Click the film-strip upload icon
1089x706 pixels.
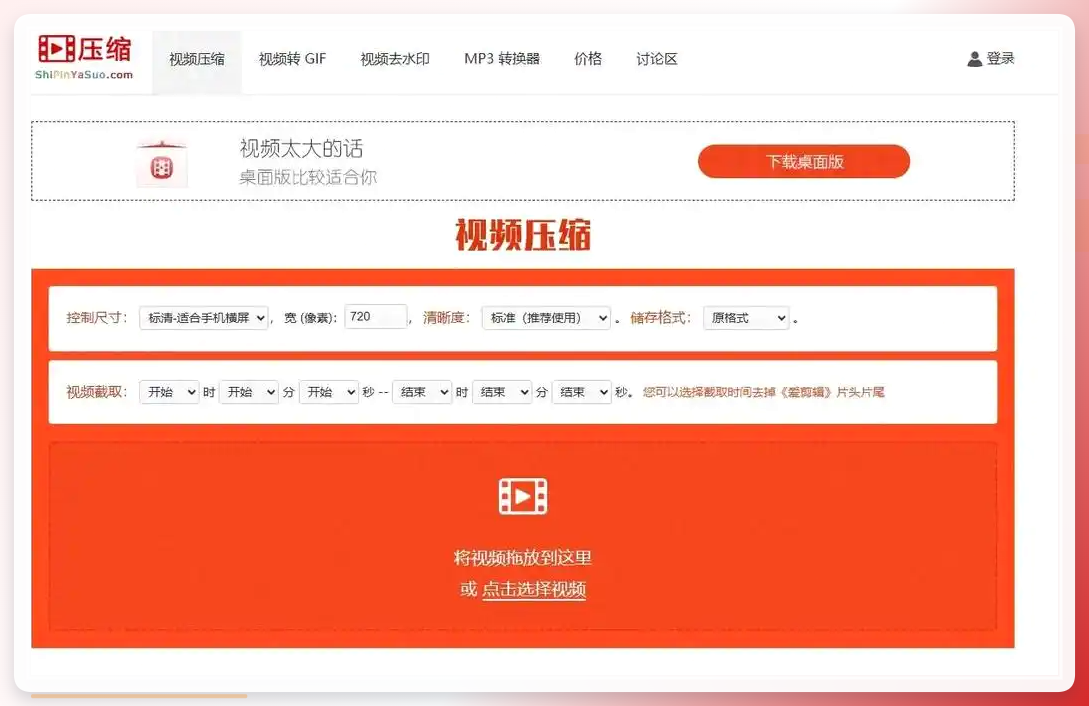(523, 496)
